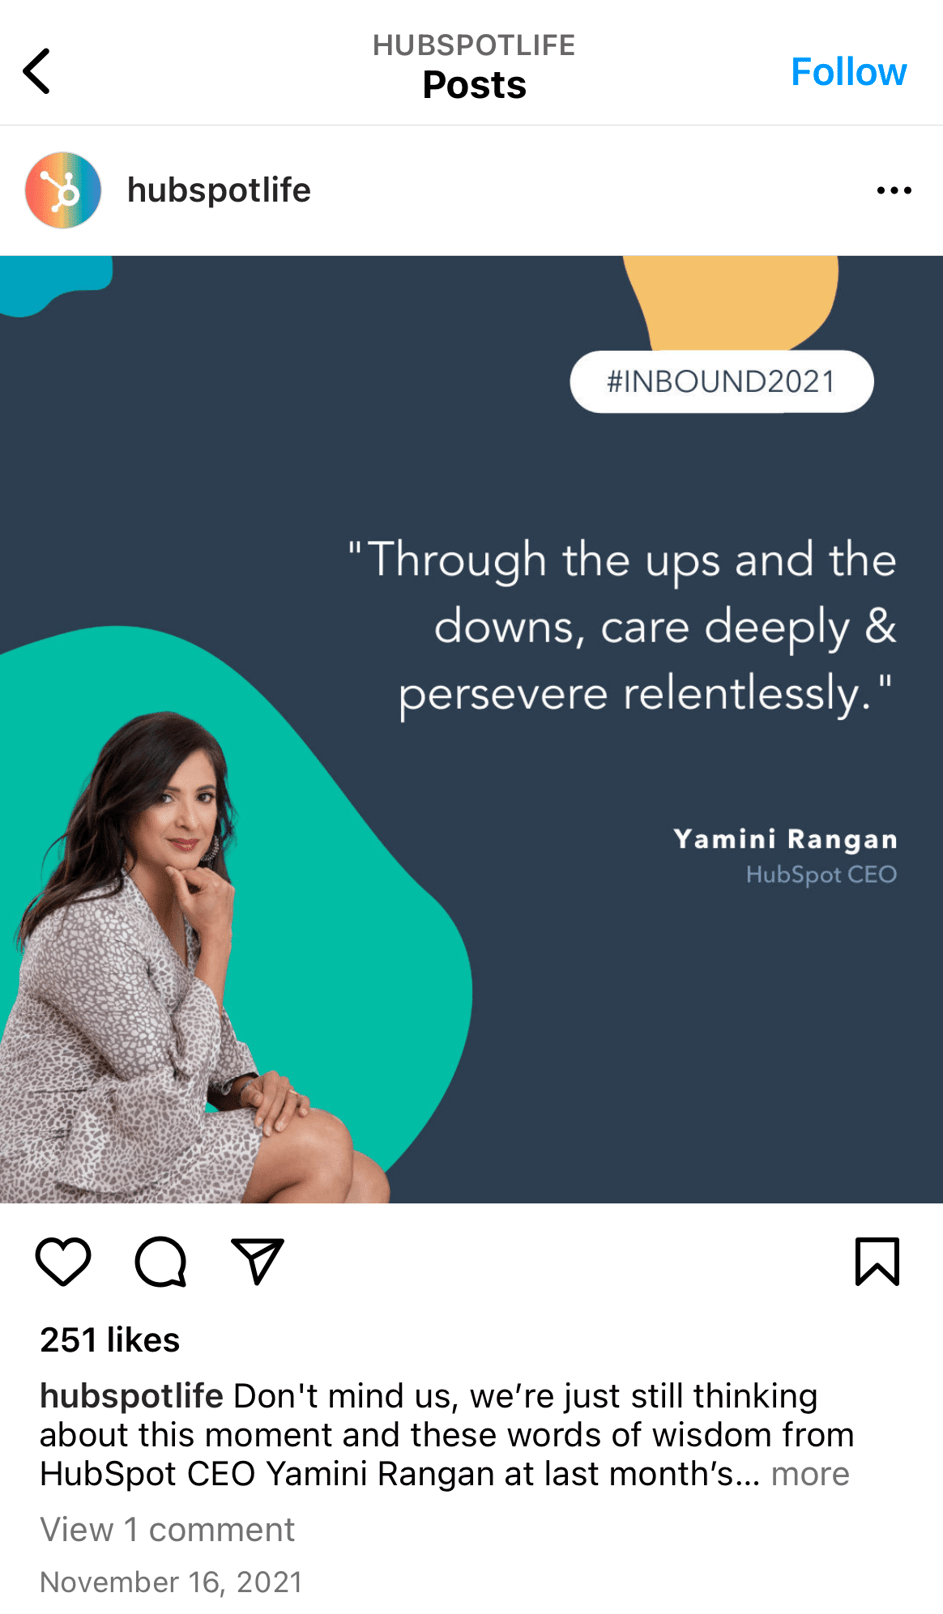Tap the Yamini Rangan quote image
This screenshot has width=943, height=1614.
coord(471,729)
